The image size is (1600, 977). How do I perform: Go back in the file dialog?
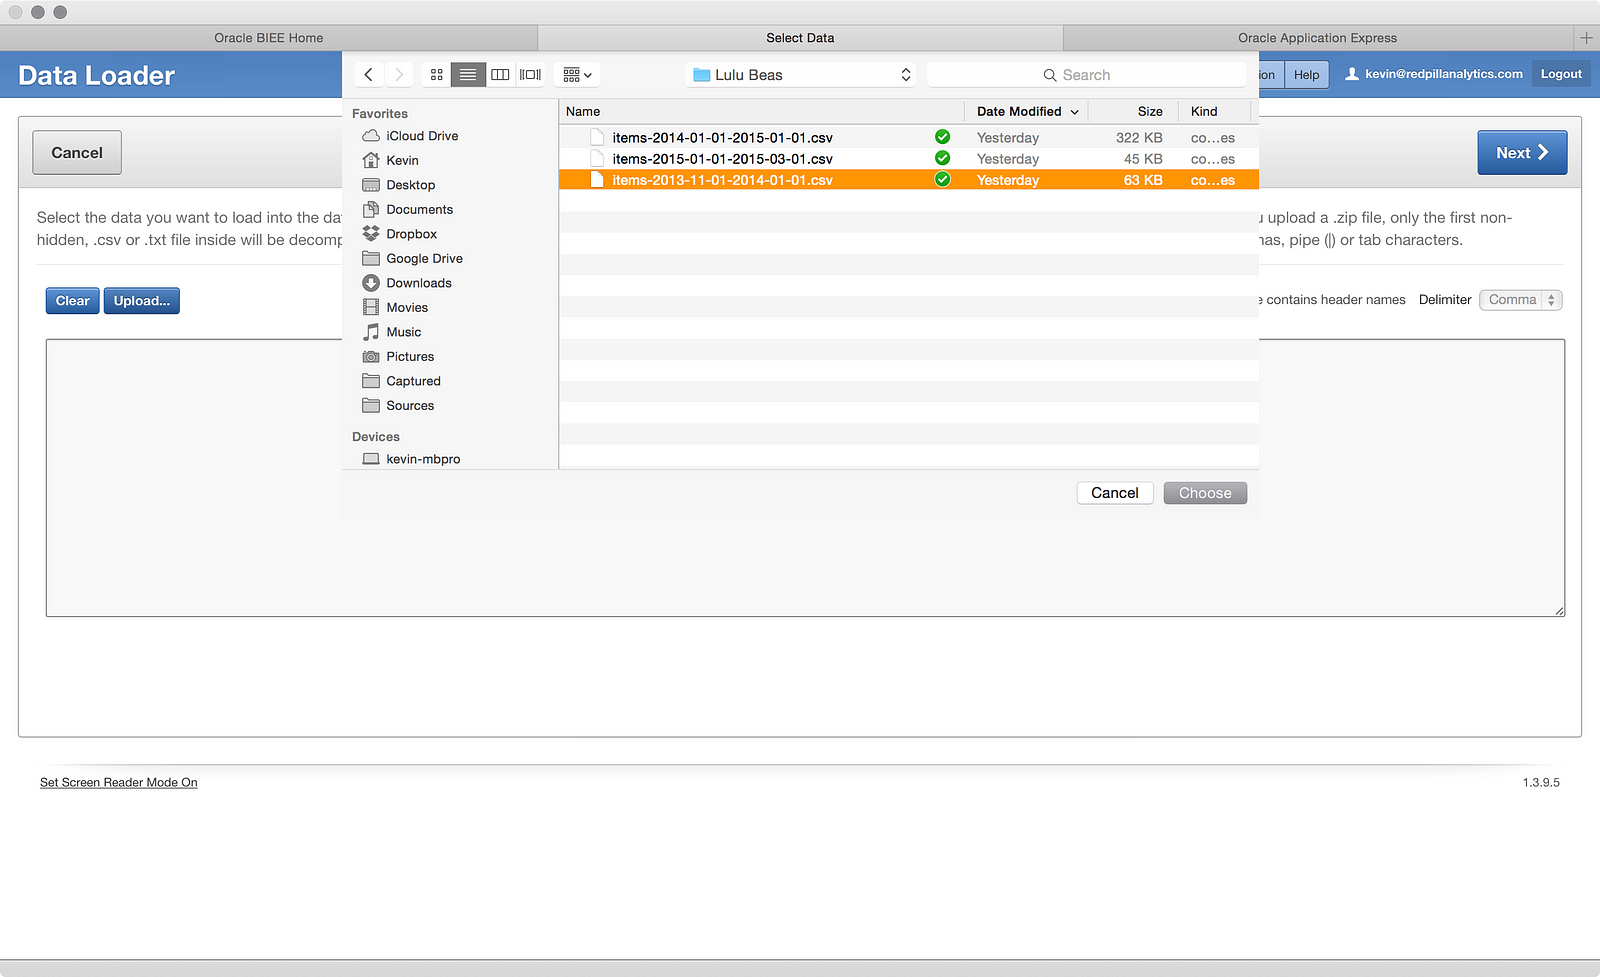(369, 75)
